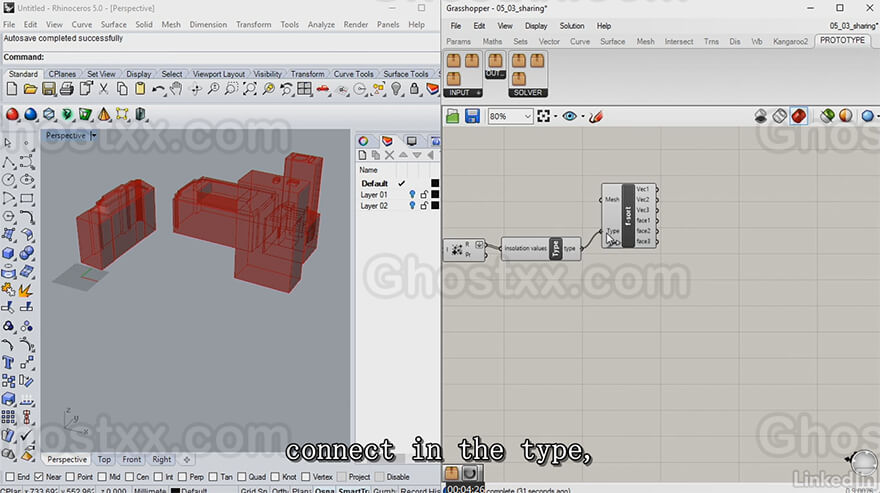Click in the Rhino Command input field
Screen dimensions: 880x493
coord(241,57)
